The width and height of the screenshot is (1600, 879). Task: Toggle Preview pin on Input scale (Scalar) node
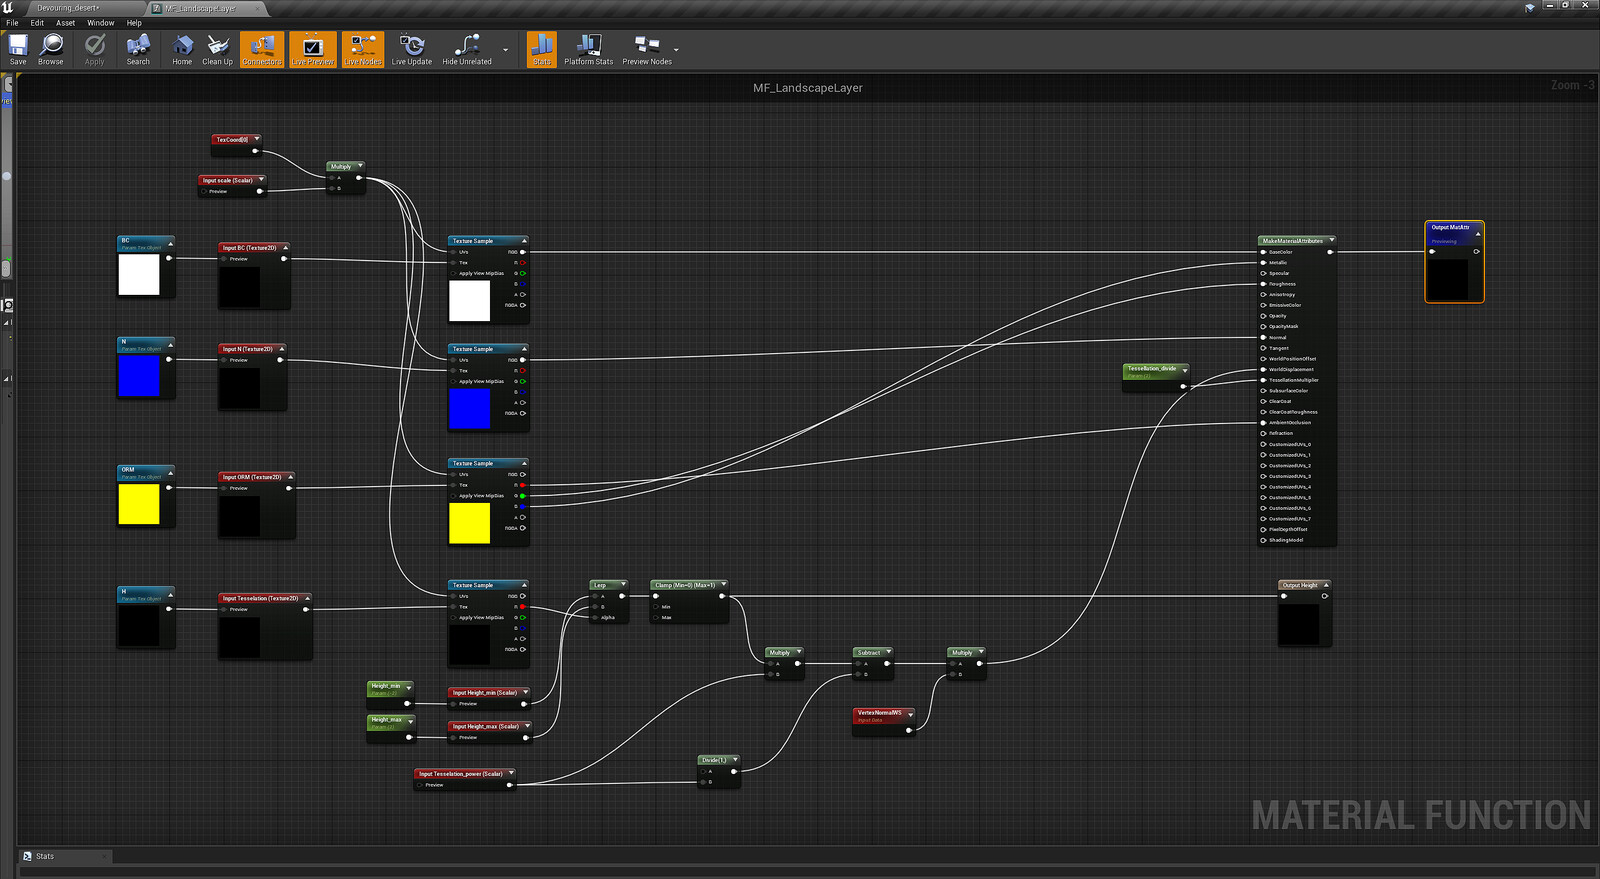tap(204, 191)
